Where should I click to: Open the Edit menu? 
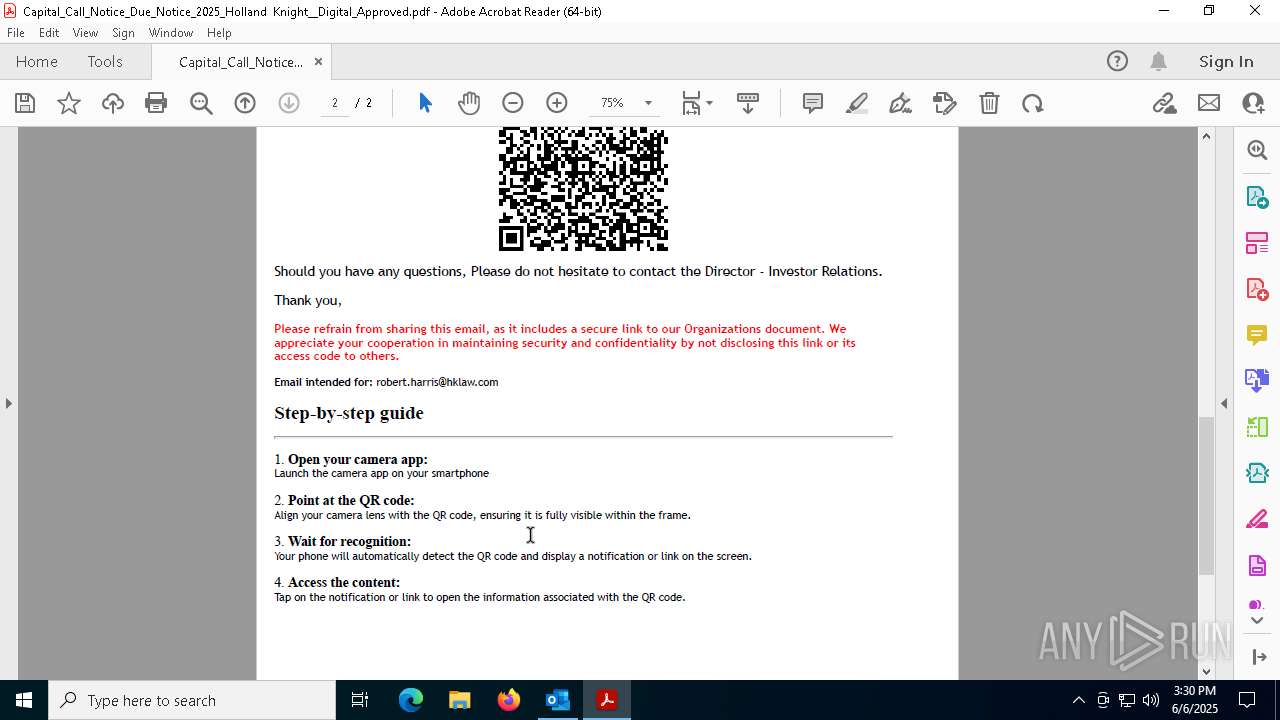tap(49, 33)
